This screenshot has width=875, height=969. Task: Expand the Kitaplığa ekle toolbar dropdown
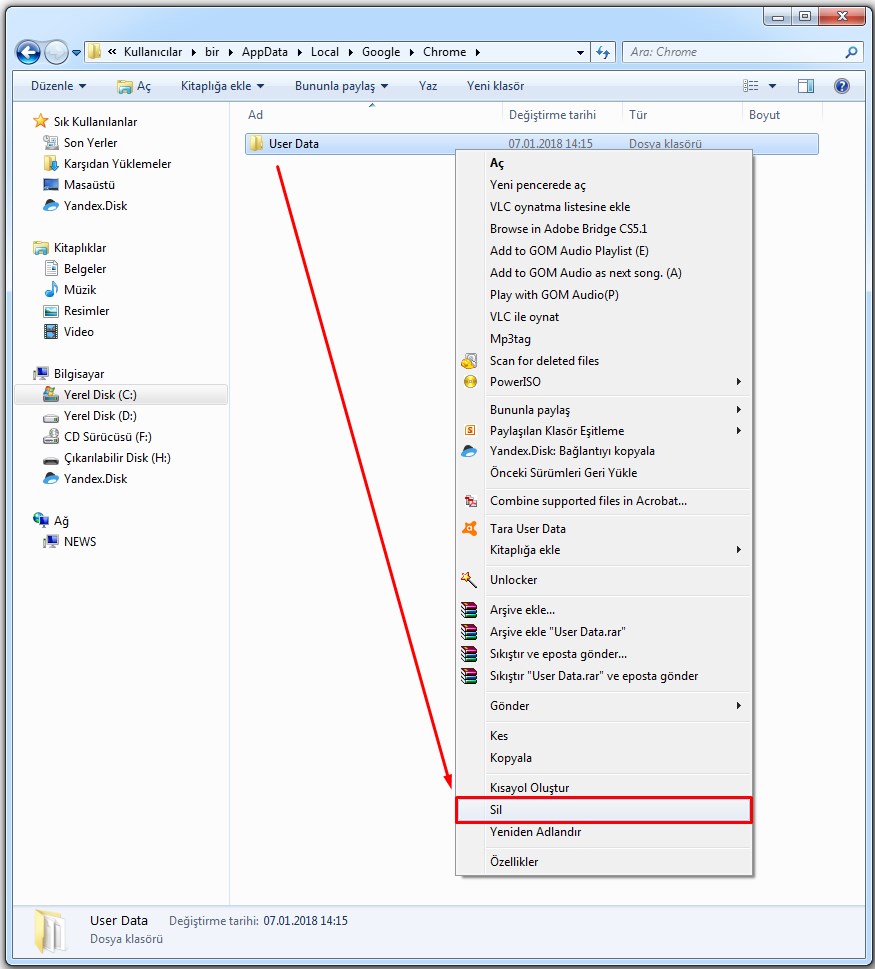[222, 86]
